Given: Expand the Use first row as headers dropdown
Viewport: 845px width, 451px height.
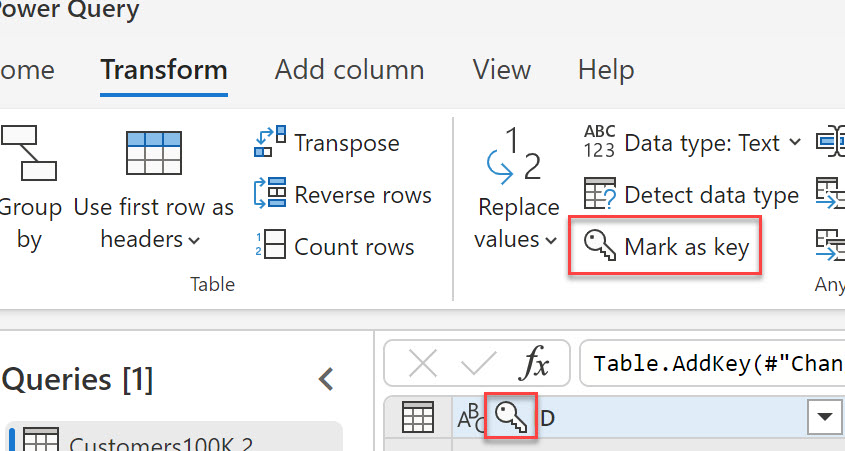Looking at the screenshot, I should point(193,241).
